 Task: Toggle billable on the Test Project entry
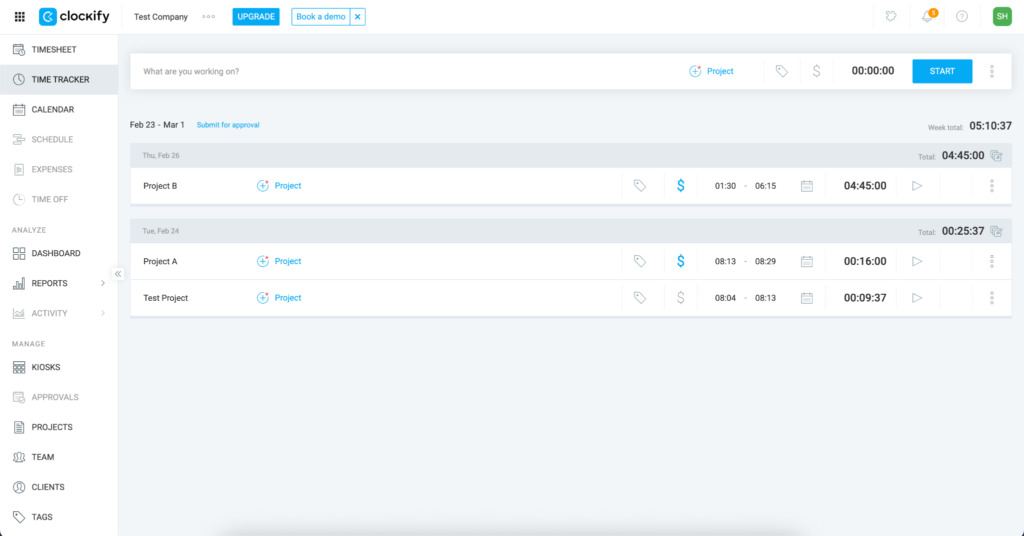click(x=680, y=298)
